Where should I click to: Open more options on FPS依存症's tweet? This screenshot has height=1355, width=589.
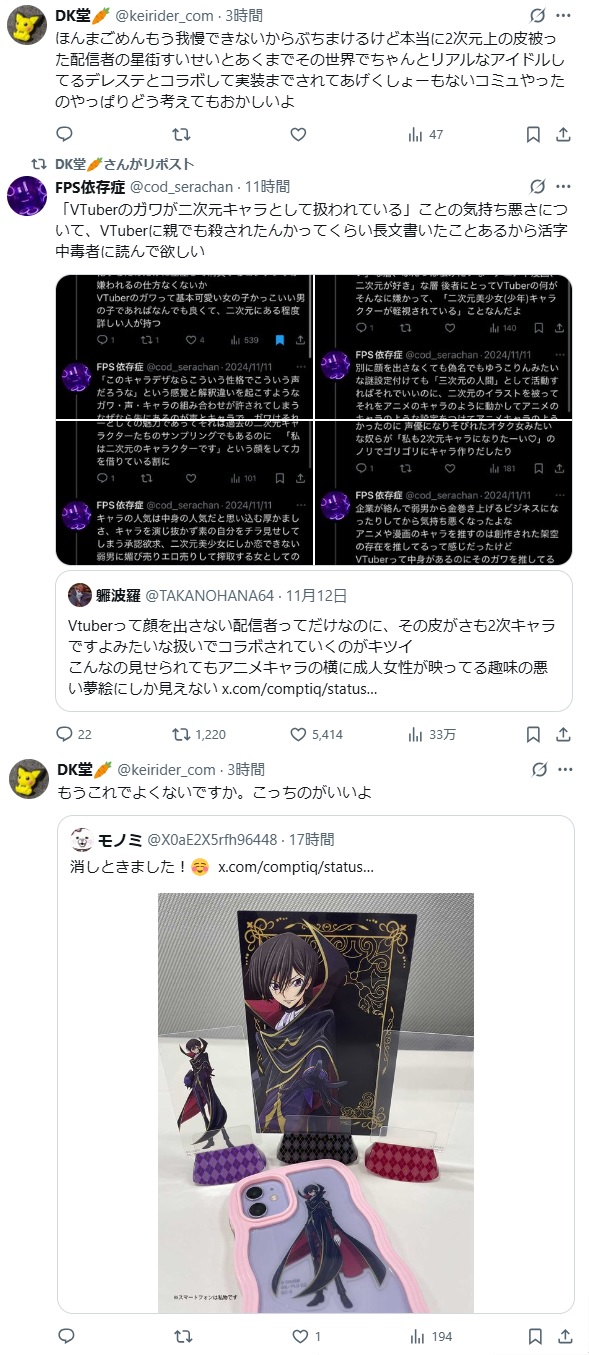click(566, 186)
